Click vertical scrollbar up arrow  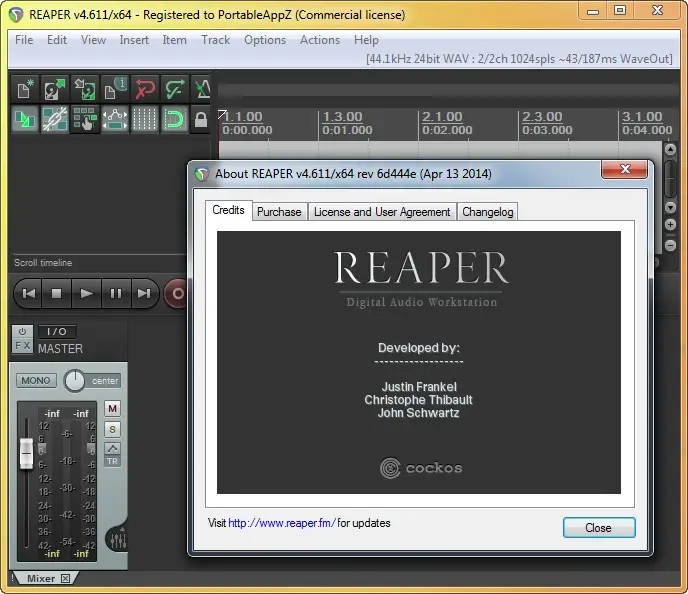pos(670,150)
